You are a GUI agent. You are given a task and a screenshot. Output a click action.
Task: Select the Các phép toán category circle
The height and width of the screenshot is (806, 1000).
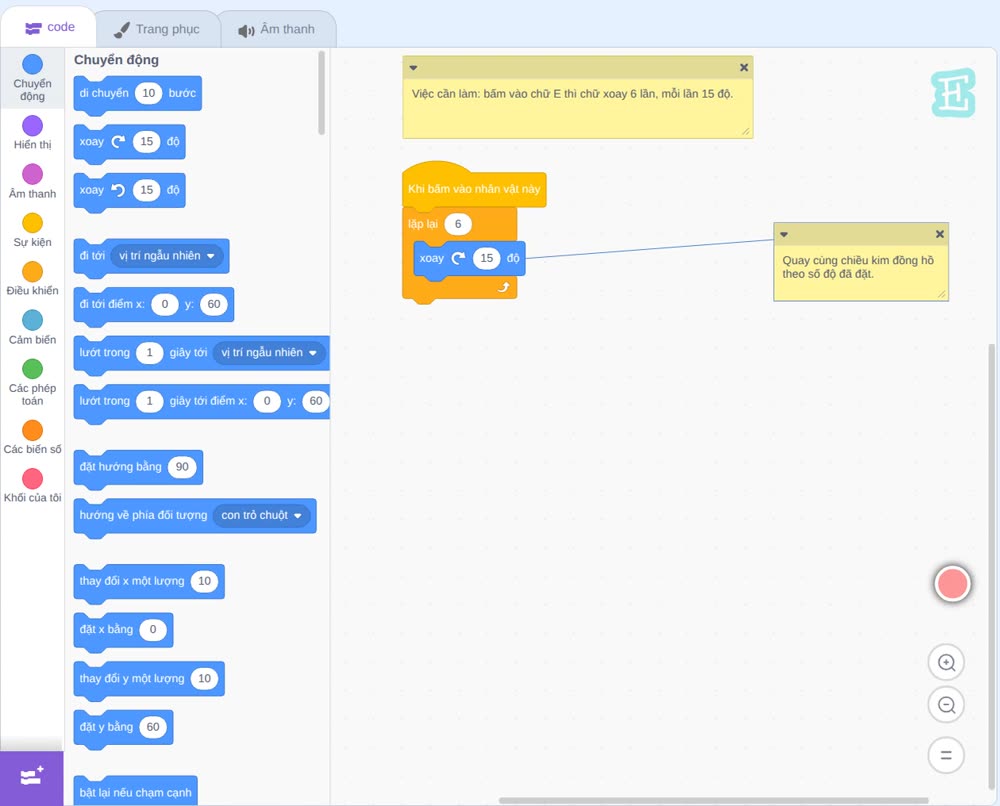pos(33,369)
